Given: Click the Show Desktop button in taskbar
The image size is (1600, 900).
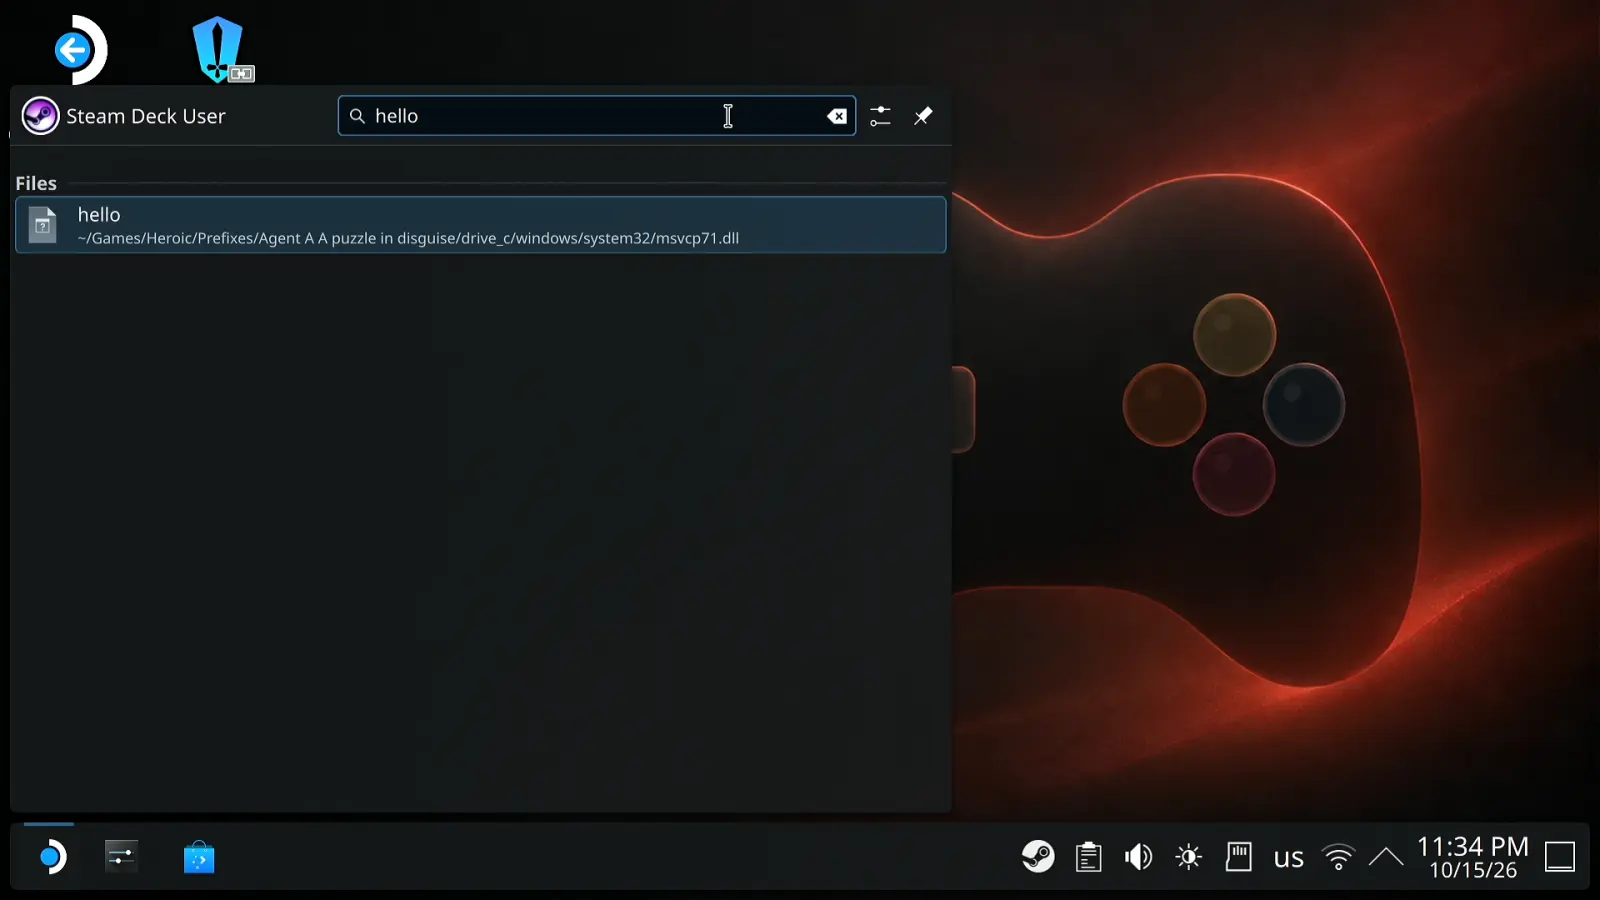Looking at the screenshot, I should [1560, 857].
